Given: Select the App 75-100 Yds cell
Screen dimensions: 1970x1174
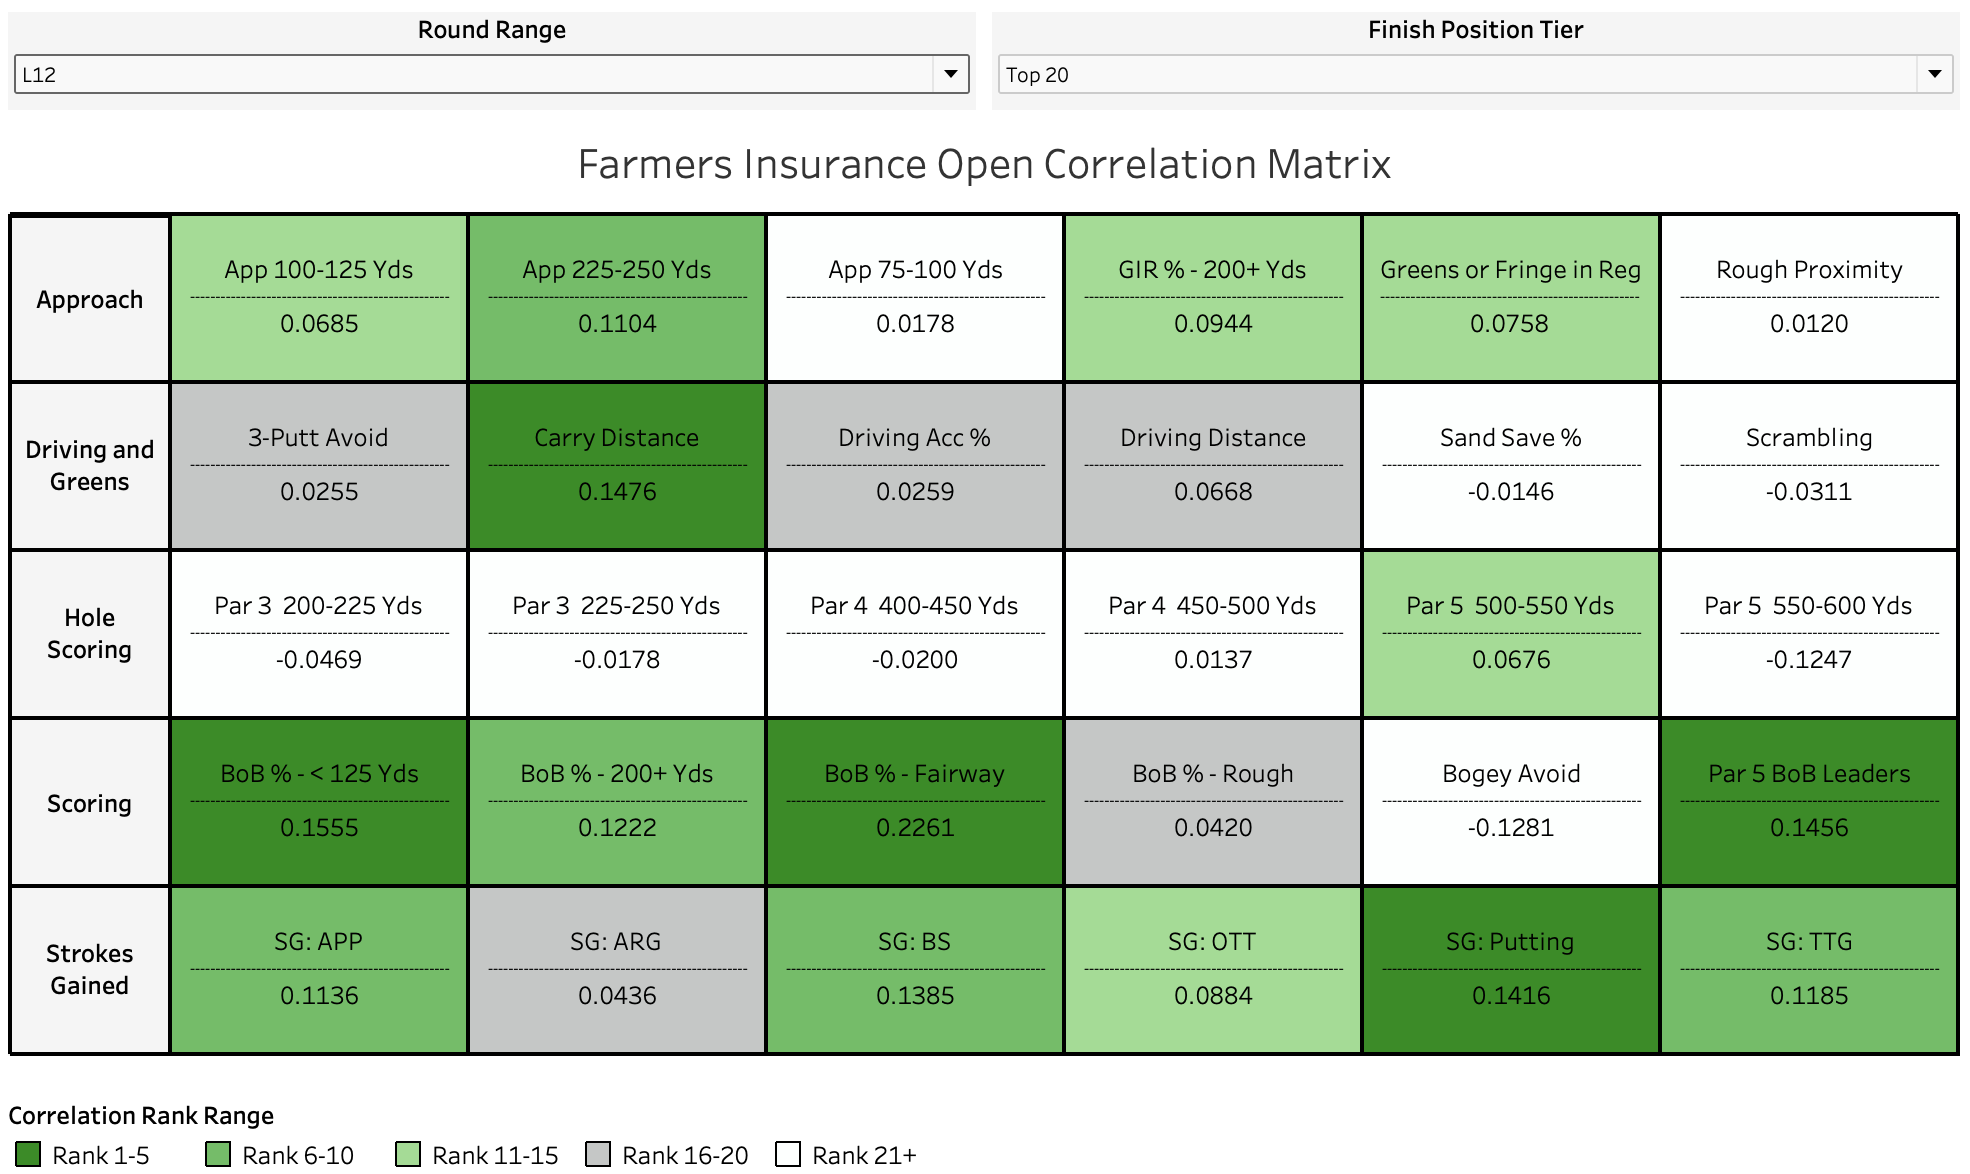Looking at the screenshot, I should (915, 298).
